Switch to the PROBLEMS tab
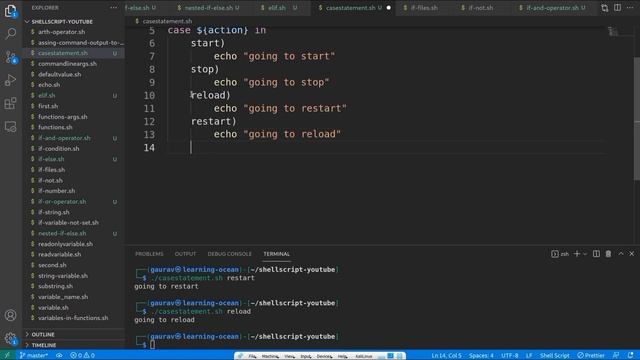This screenshot has height=360, width=640. 149,254
